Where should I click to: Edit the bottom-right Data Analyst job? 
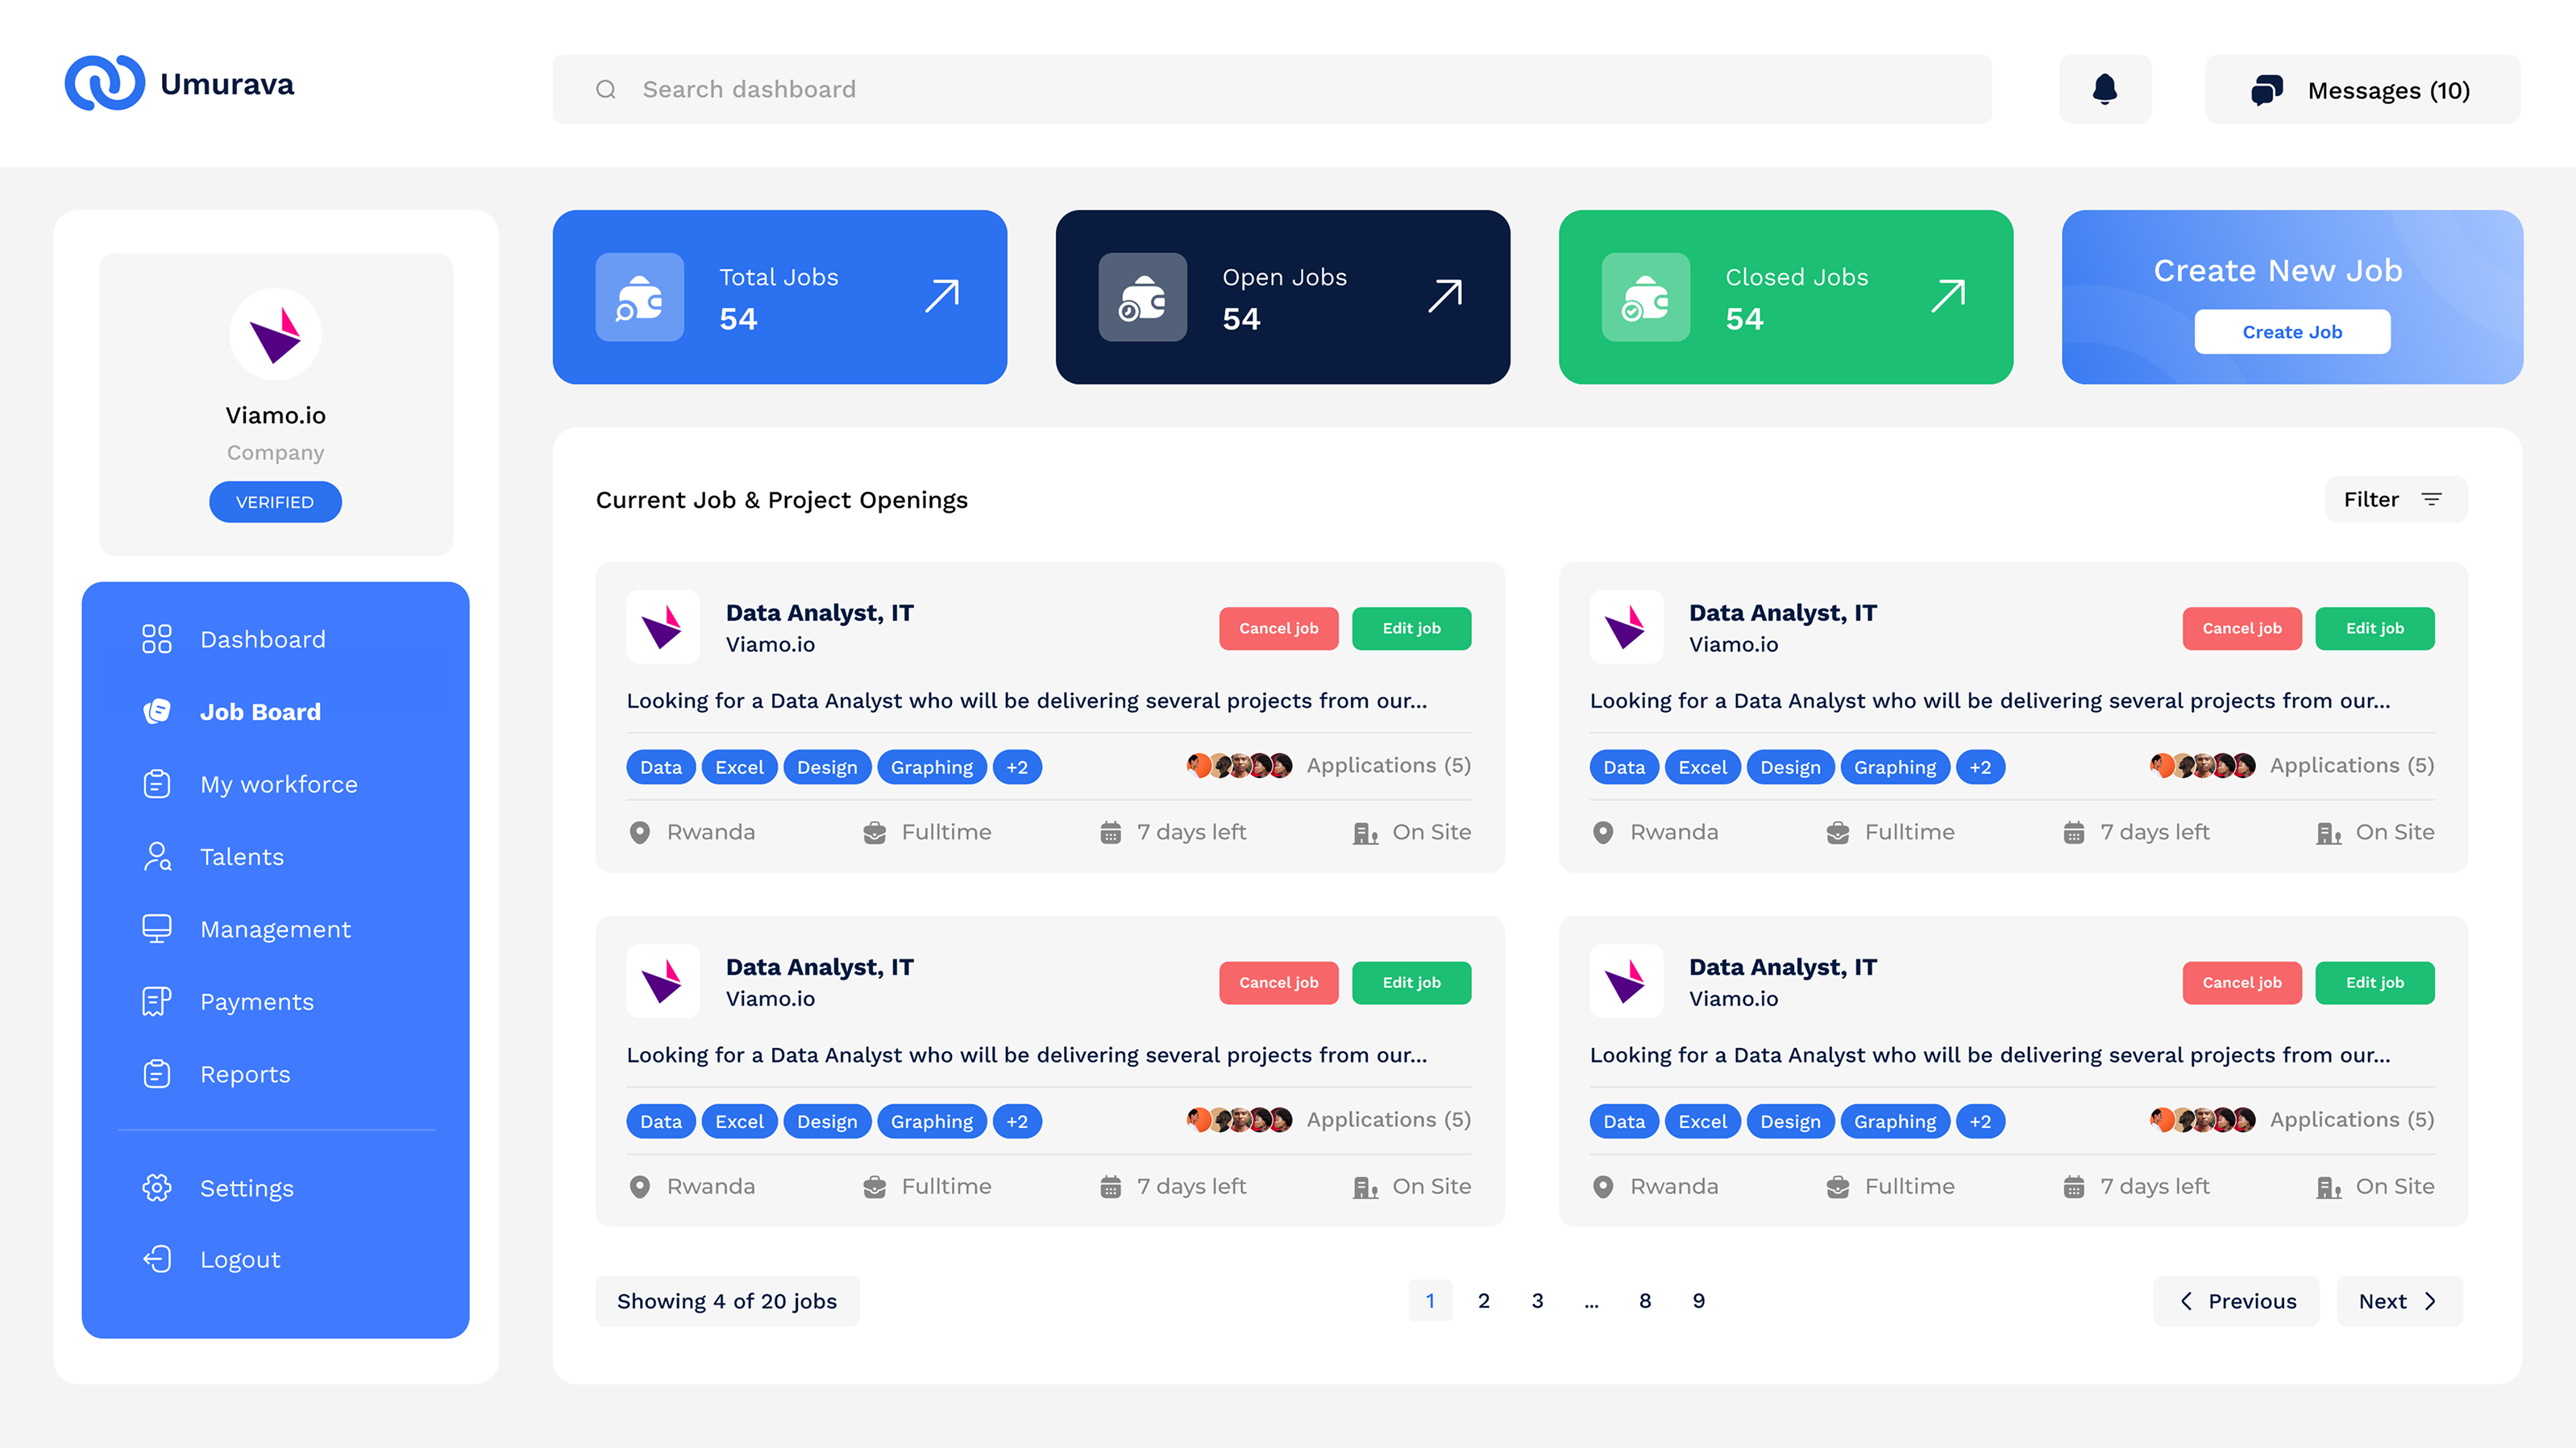(x=2374, y=982)
